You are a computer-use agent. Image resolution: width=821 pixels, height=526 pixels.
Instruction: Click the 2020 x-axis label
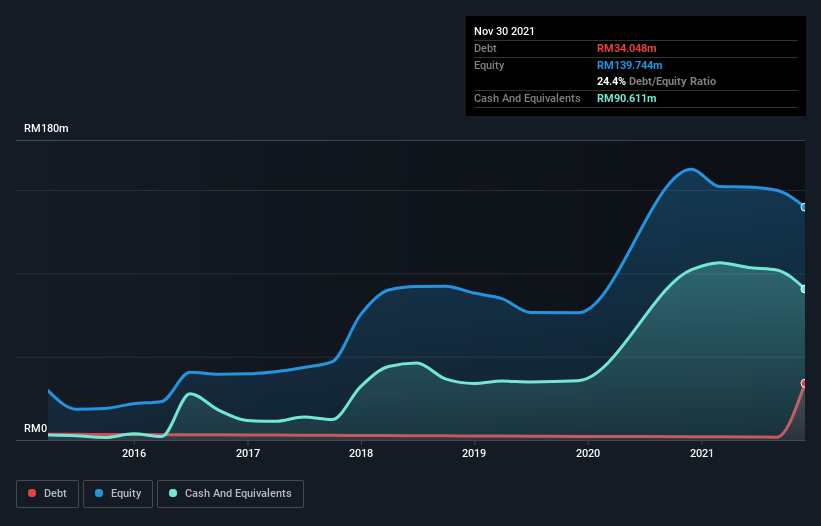click(x=588, y=453)
